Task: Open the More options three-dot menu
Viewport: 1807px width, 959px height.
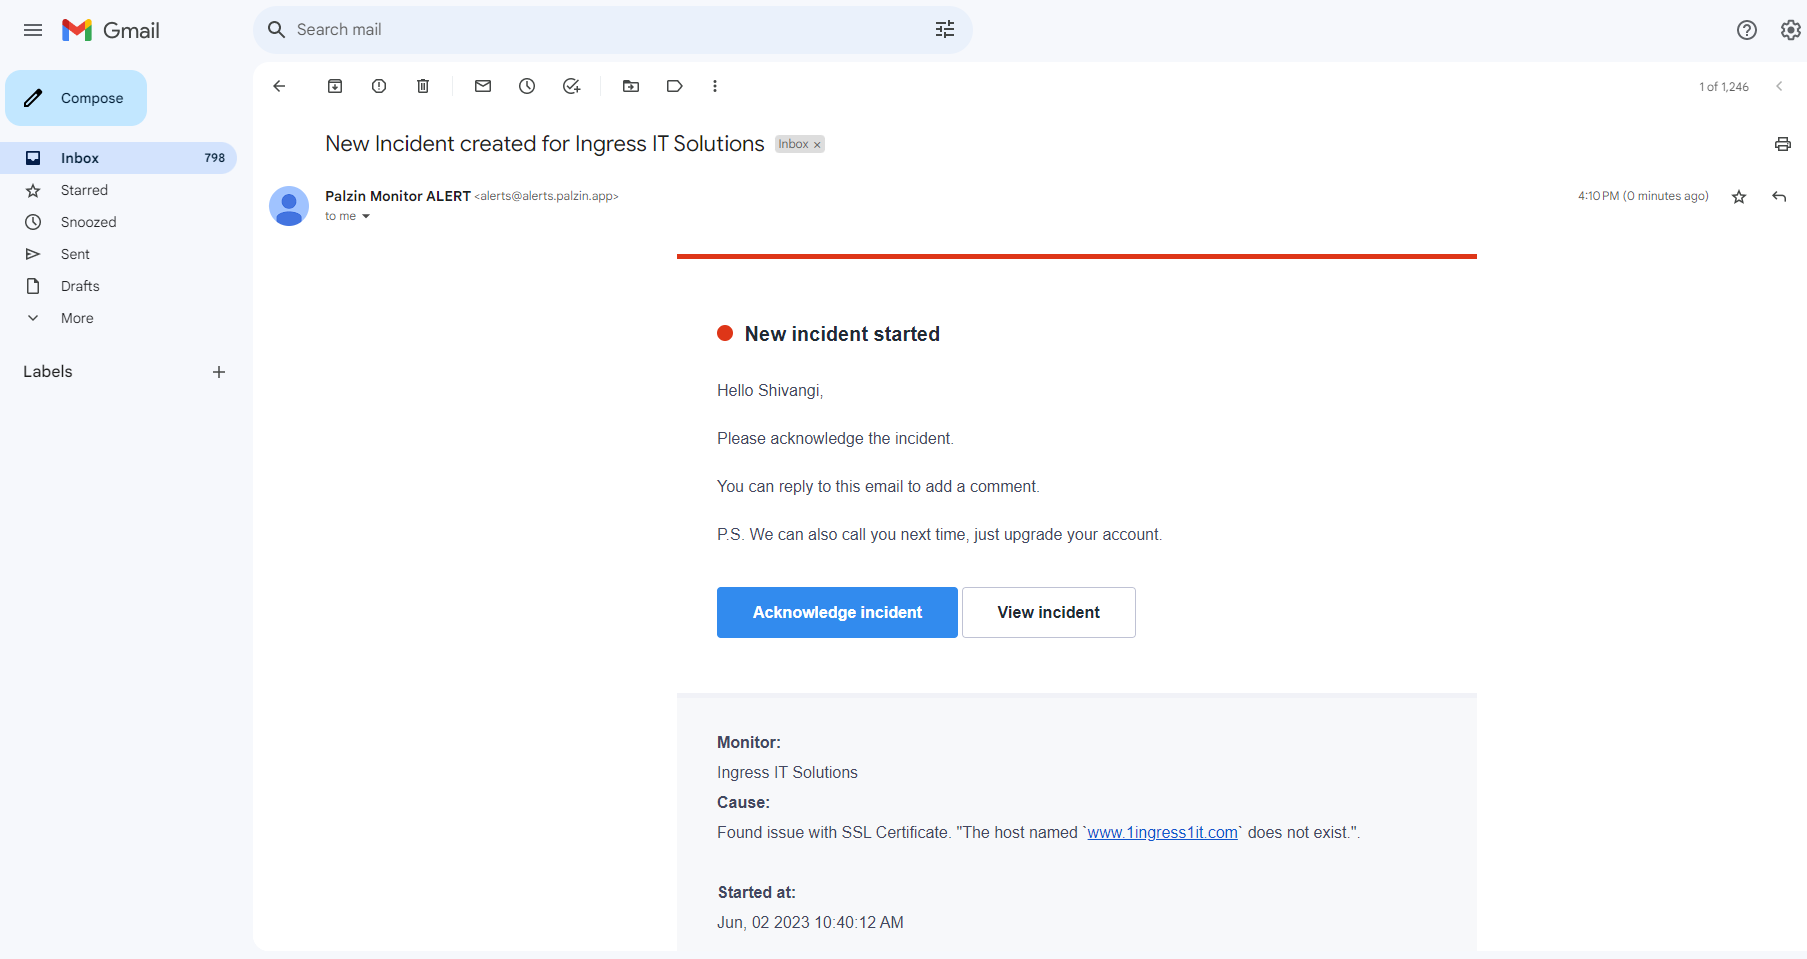Action: pyautogui.click(x=715, y=86)
